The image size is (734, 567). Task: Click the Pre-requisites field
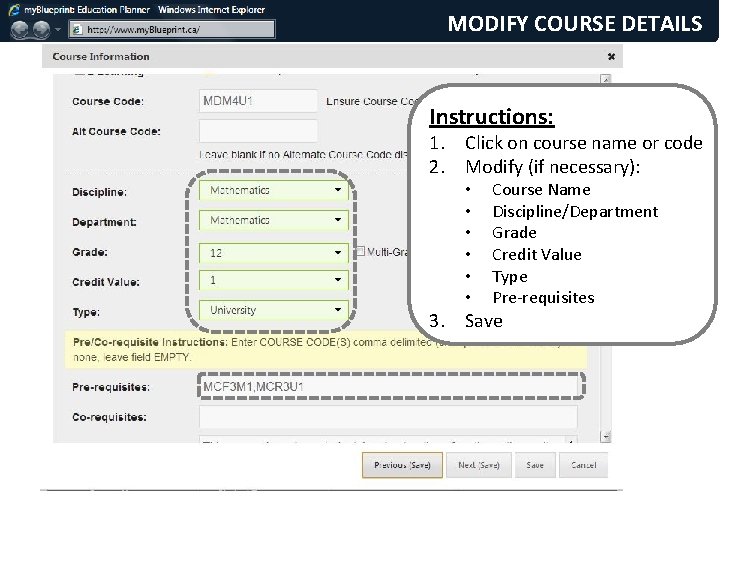(x=388, y=387)
